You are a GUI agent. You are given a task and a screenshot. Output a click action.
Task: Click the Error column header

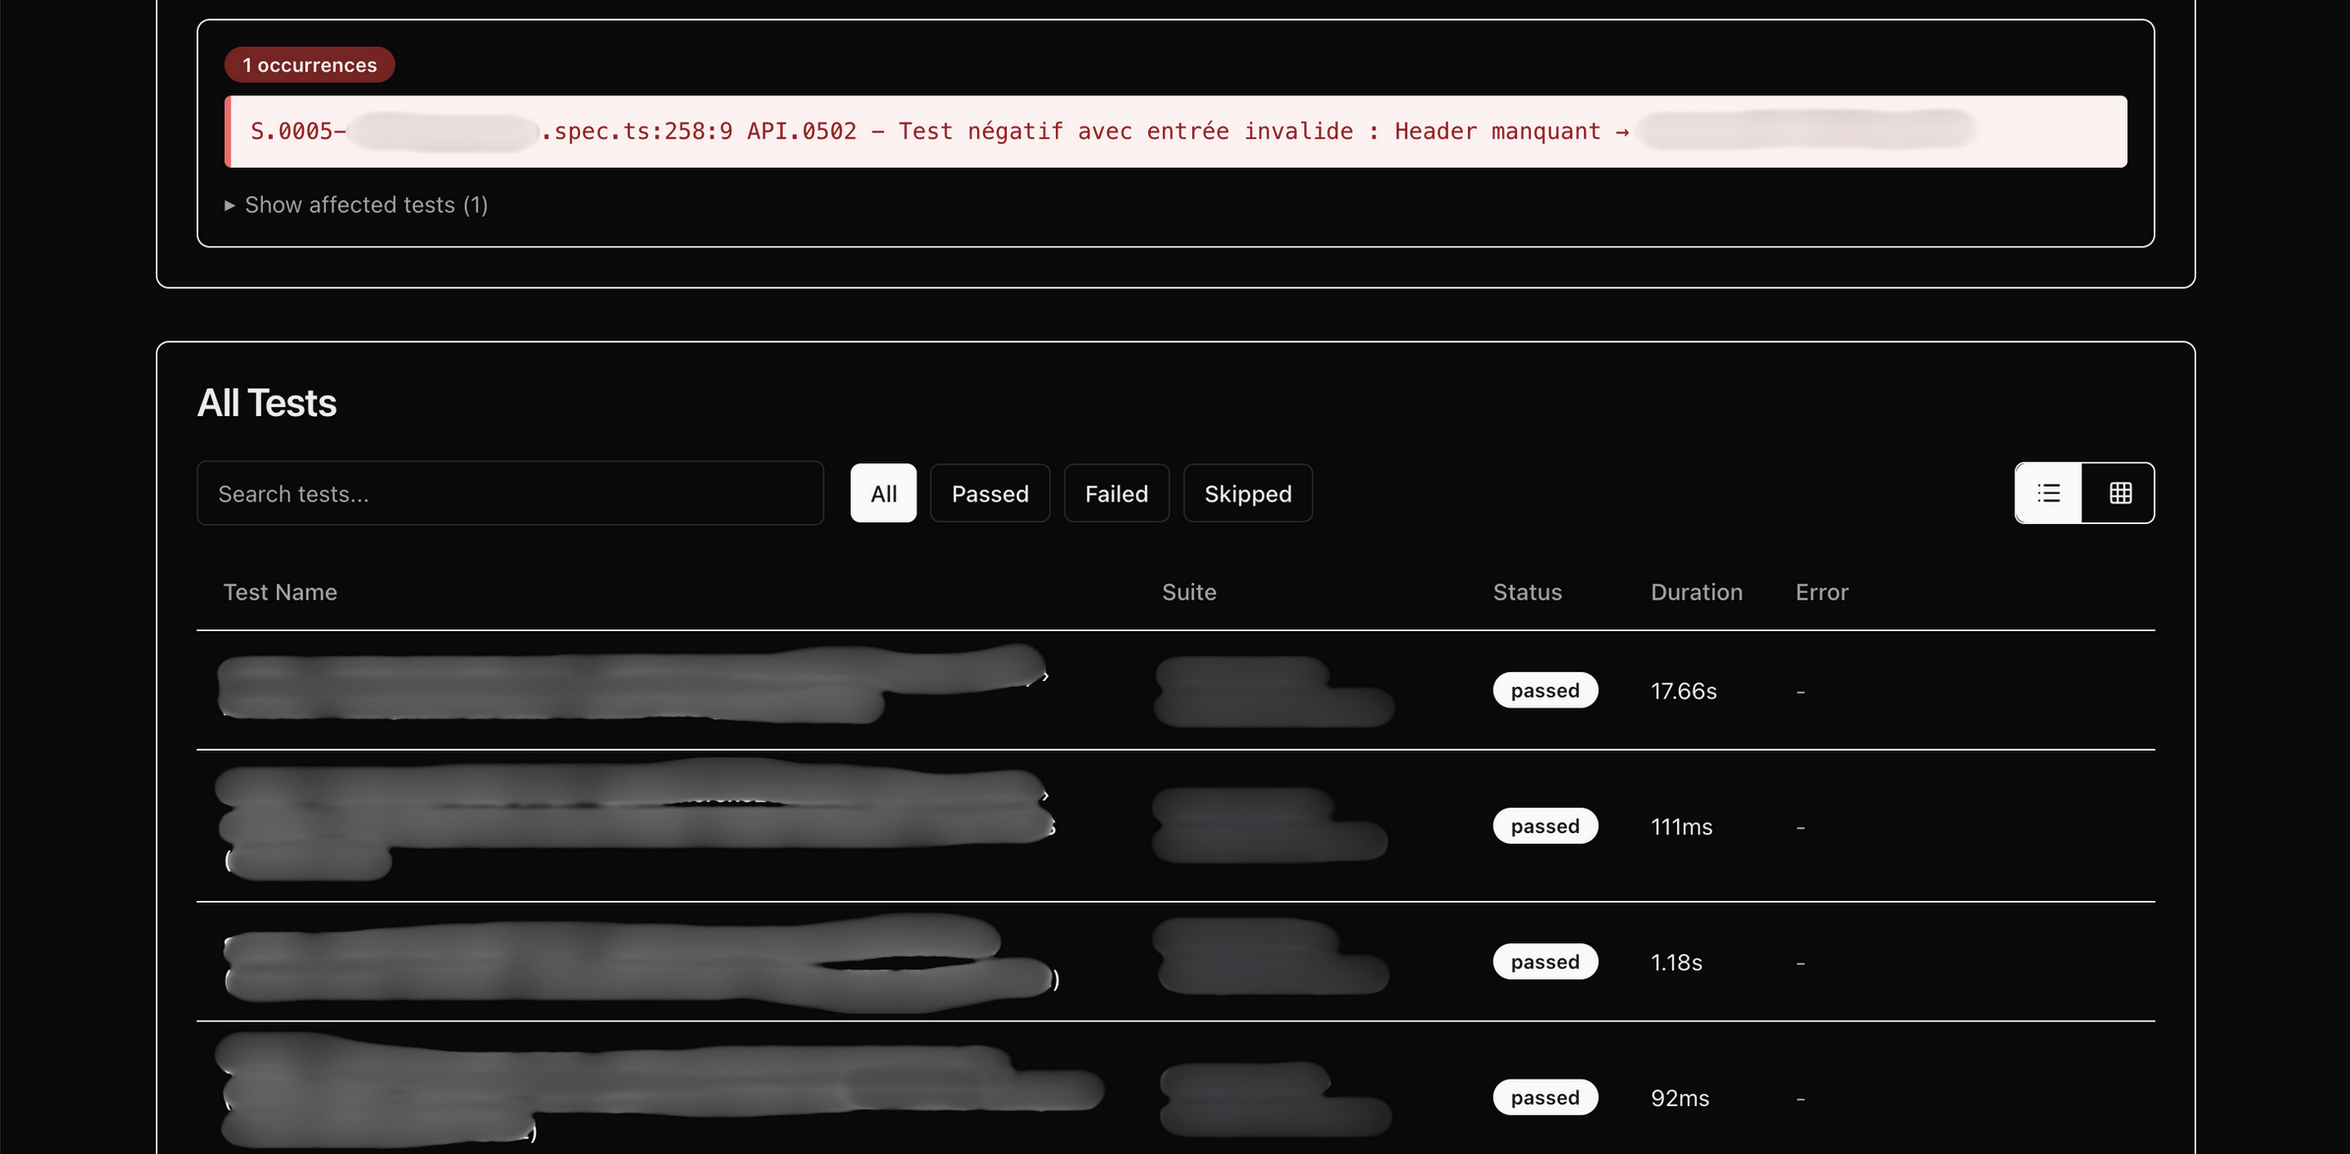1821,592
